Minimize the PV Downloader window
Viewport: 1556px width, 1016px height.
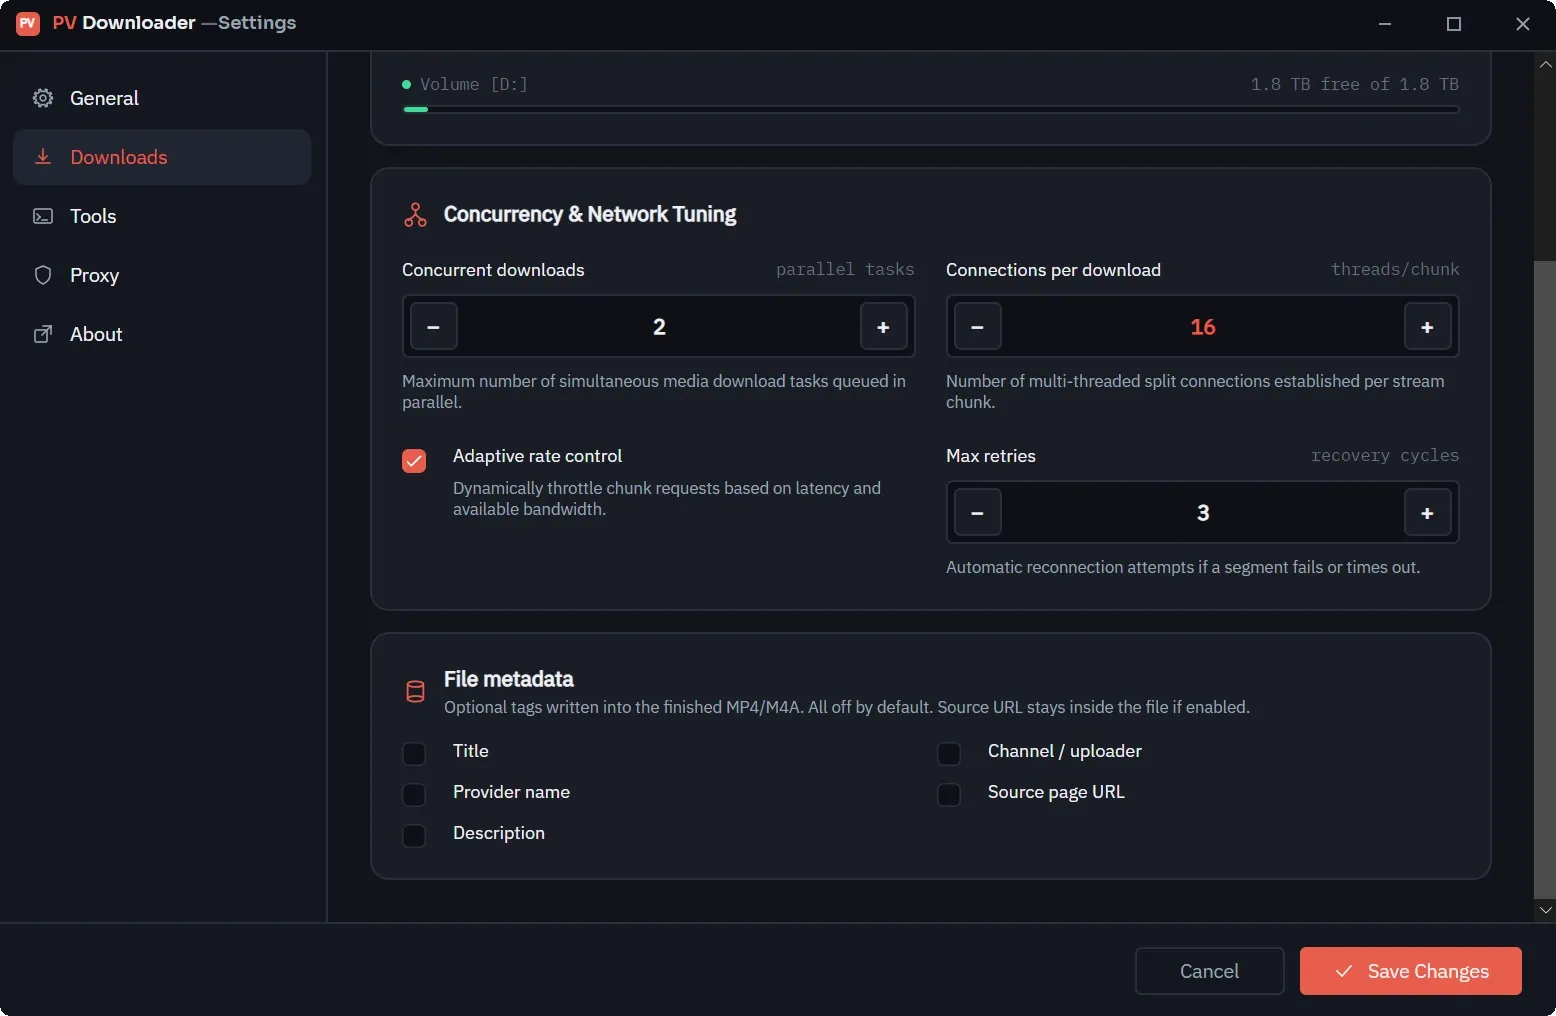click(1385, 24)
